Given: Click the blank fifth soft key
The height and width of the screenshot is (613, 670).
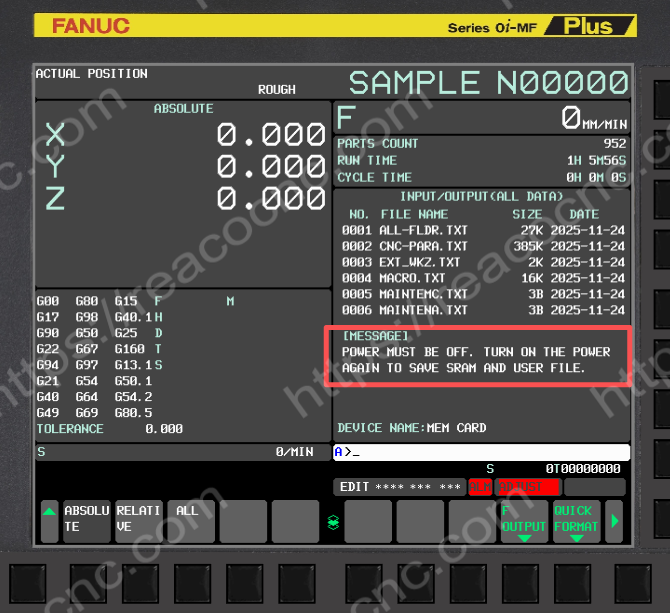Looking at the screenshot, I should (295, 521).
